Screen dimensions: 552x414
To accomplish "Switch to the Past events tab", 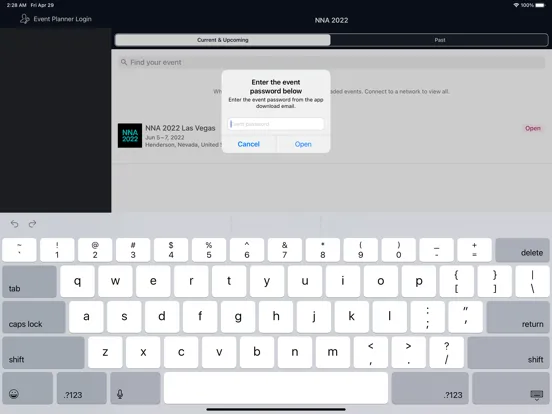I will point(439,40).
